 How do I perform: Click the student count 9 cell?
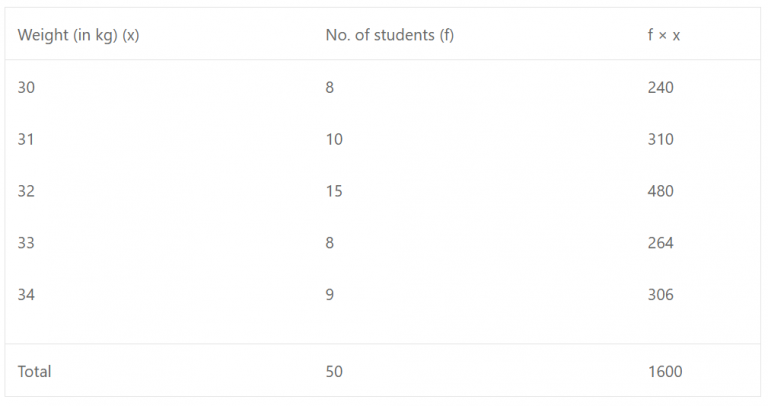[x=330, y=295]
